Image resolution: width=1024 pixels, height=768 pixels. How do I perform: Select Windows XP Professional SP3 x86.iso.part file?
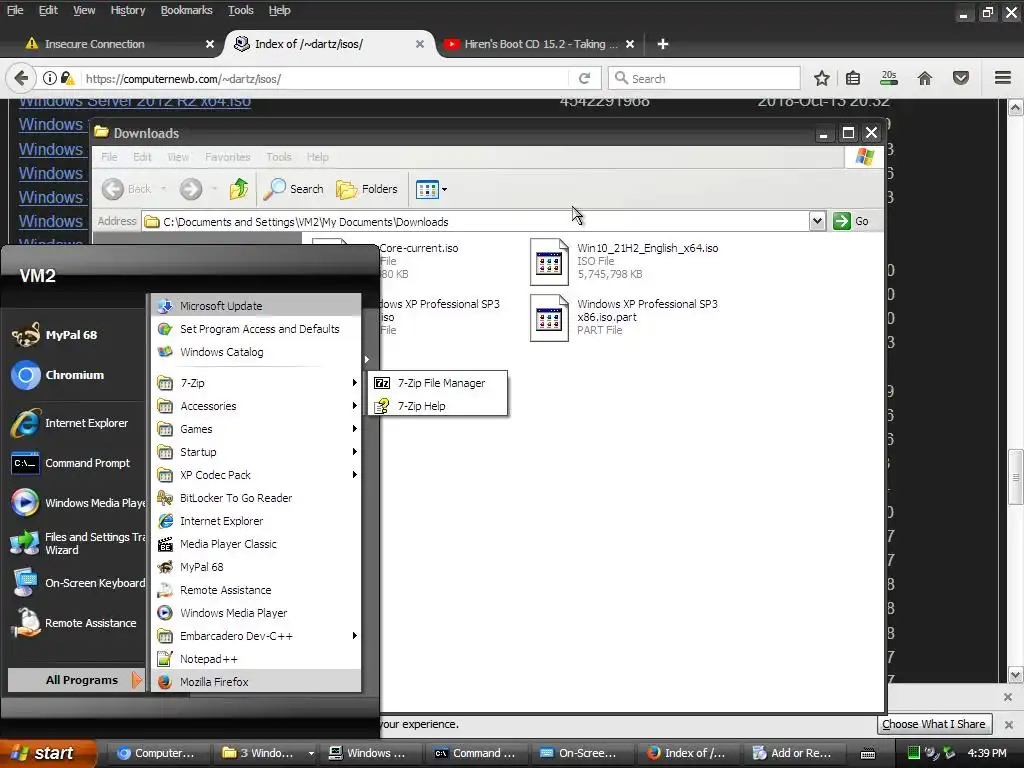tap(624, 317)
